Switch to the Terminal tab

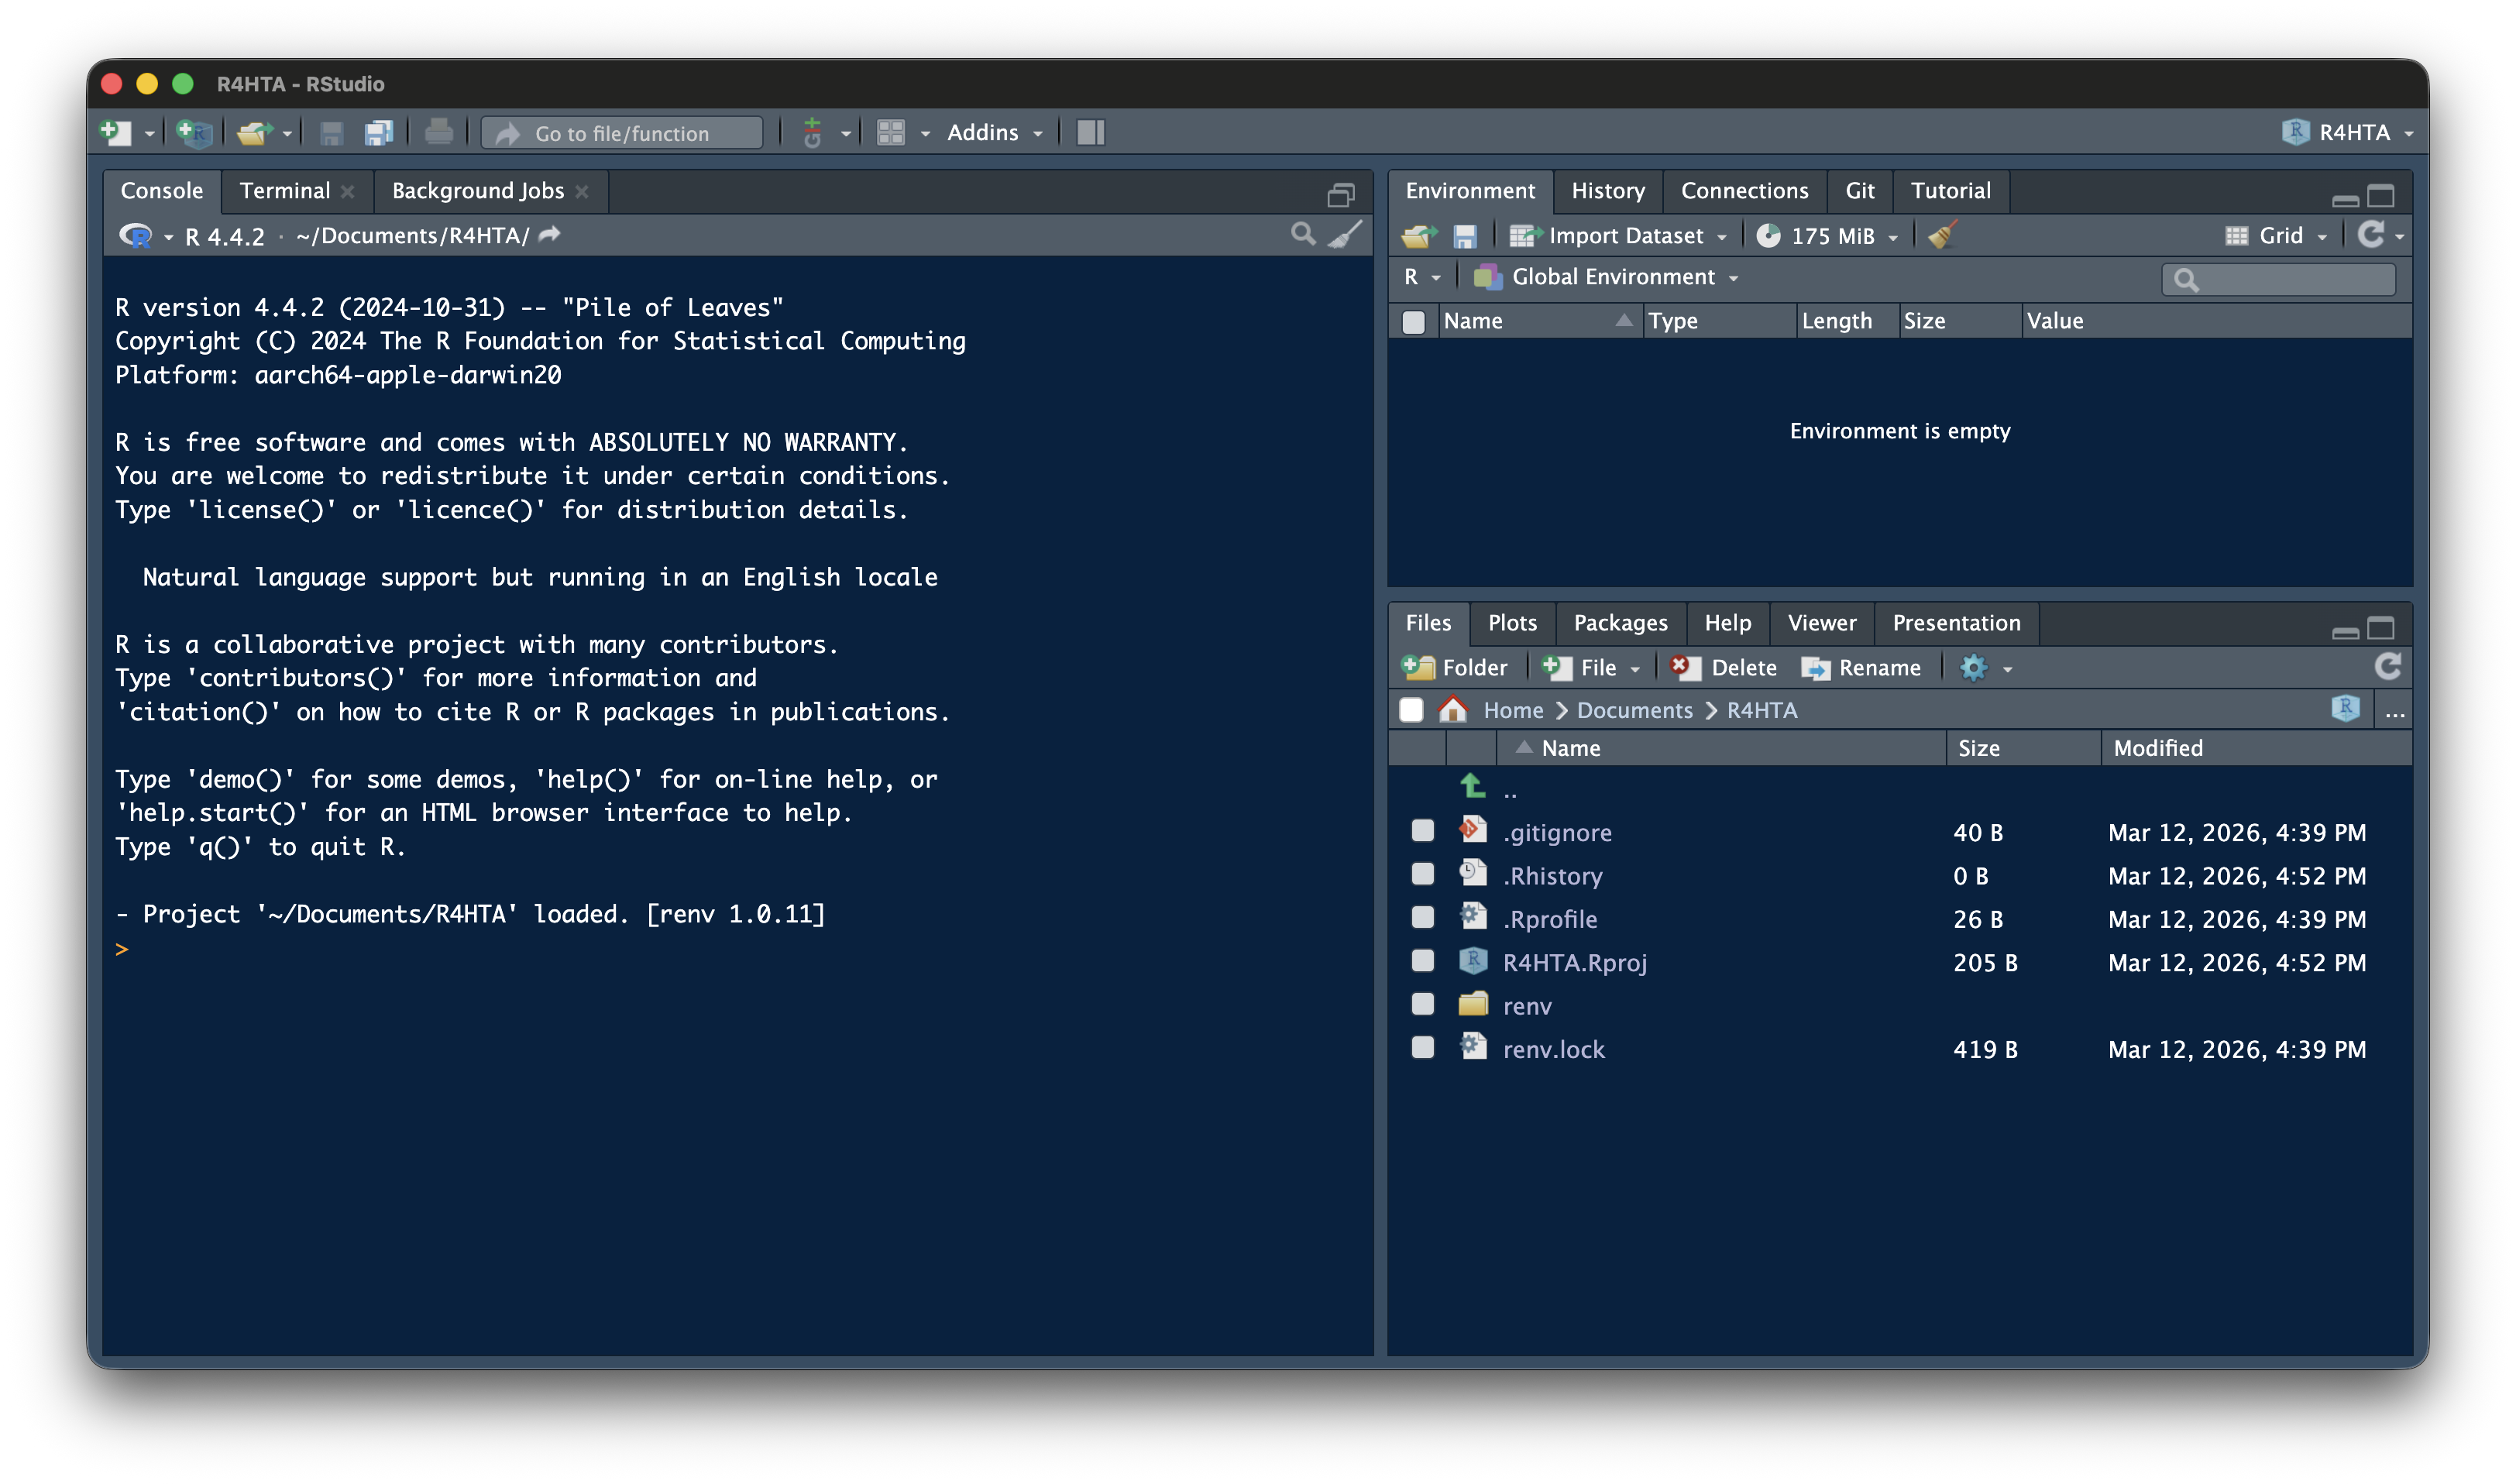pyautogui.click(x=284, y=191)
